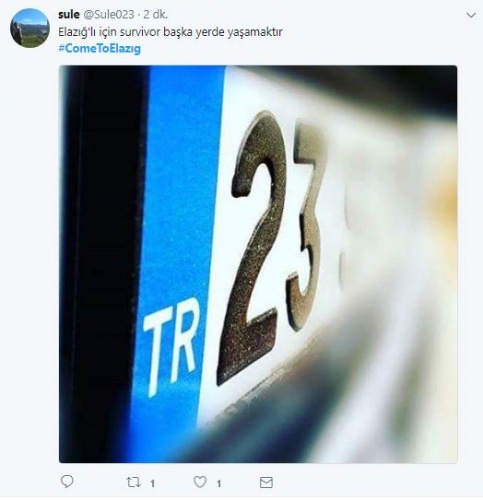The height and width of the screenshot is (500, 483).
Task: Click the @Sule023 handle
Action: 108,14
